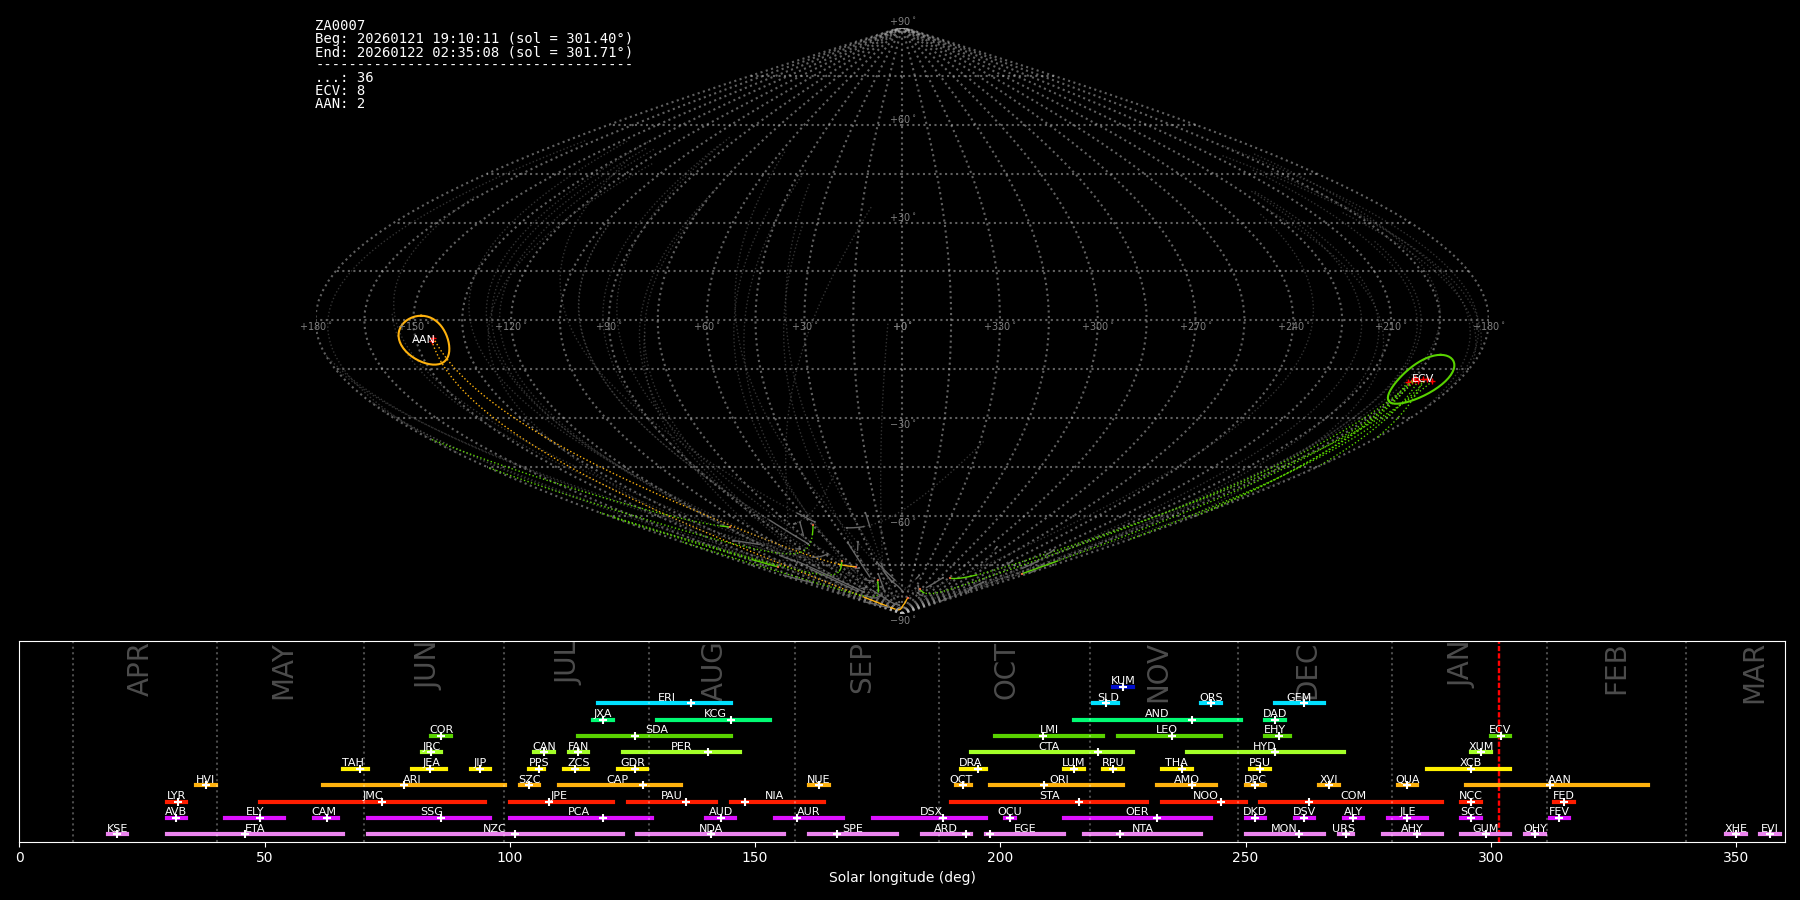Click the "AUG" month label in timeline
Viewport: 1800px width, 900px height.
tap(712, 672)
